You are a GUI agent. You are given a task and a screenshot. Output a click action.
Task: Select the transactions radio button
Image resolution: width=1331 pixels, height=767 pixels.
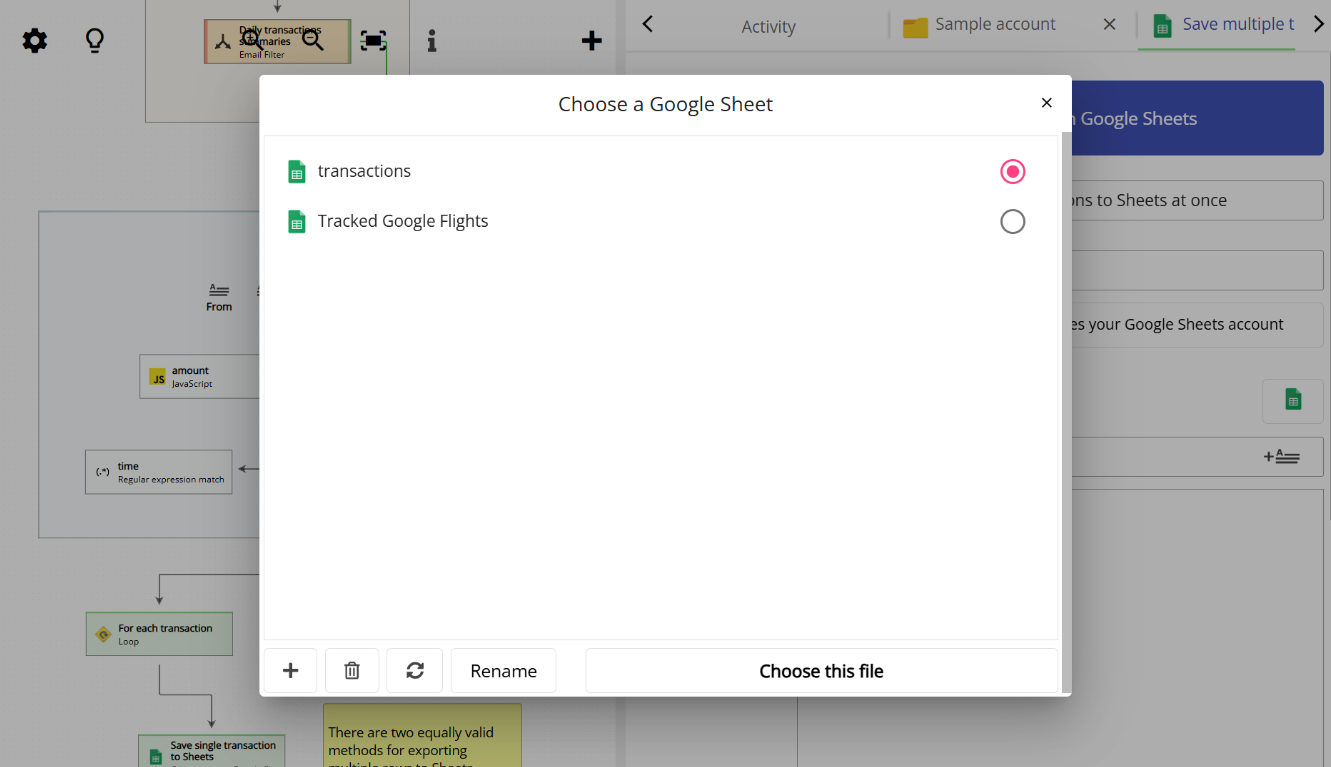pos(1012,171)
